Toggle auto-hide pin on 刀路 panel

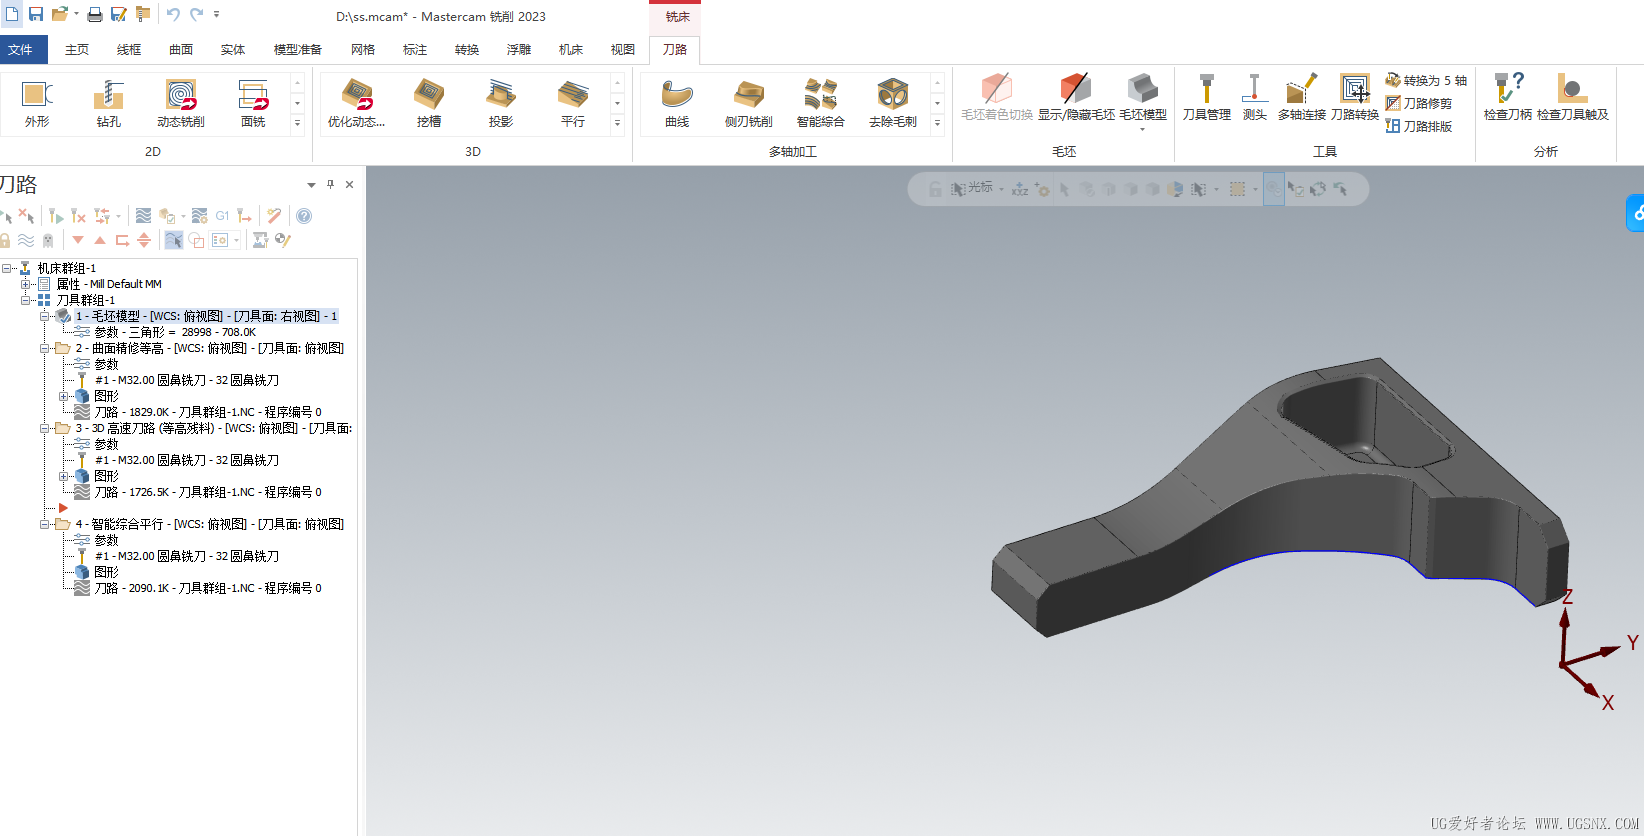click(330, 184)
